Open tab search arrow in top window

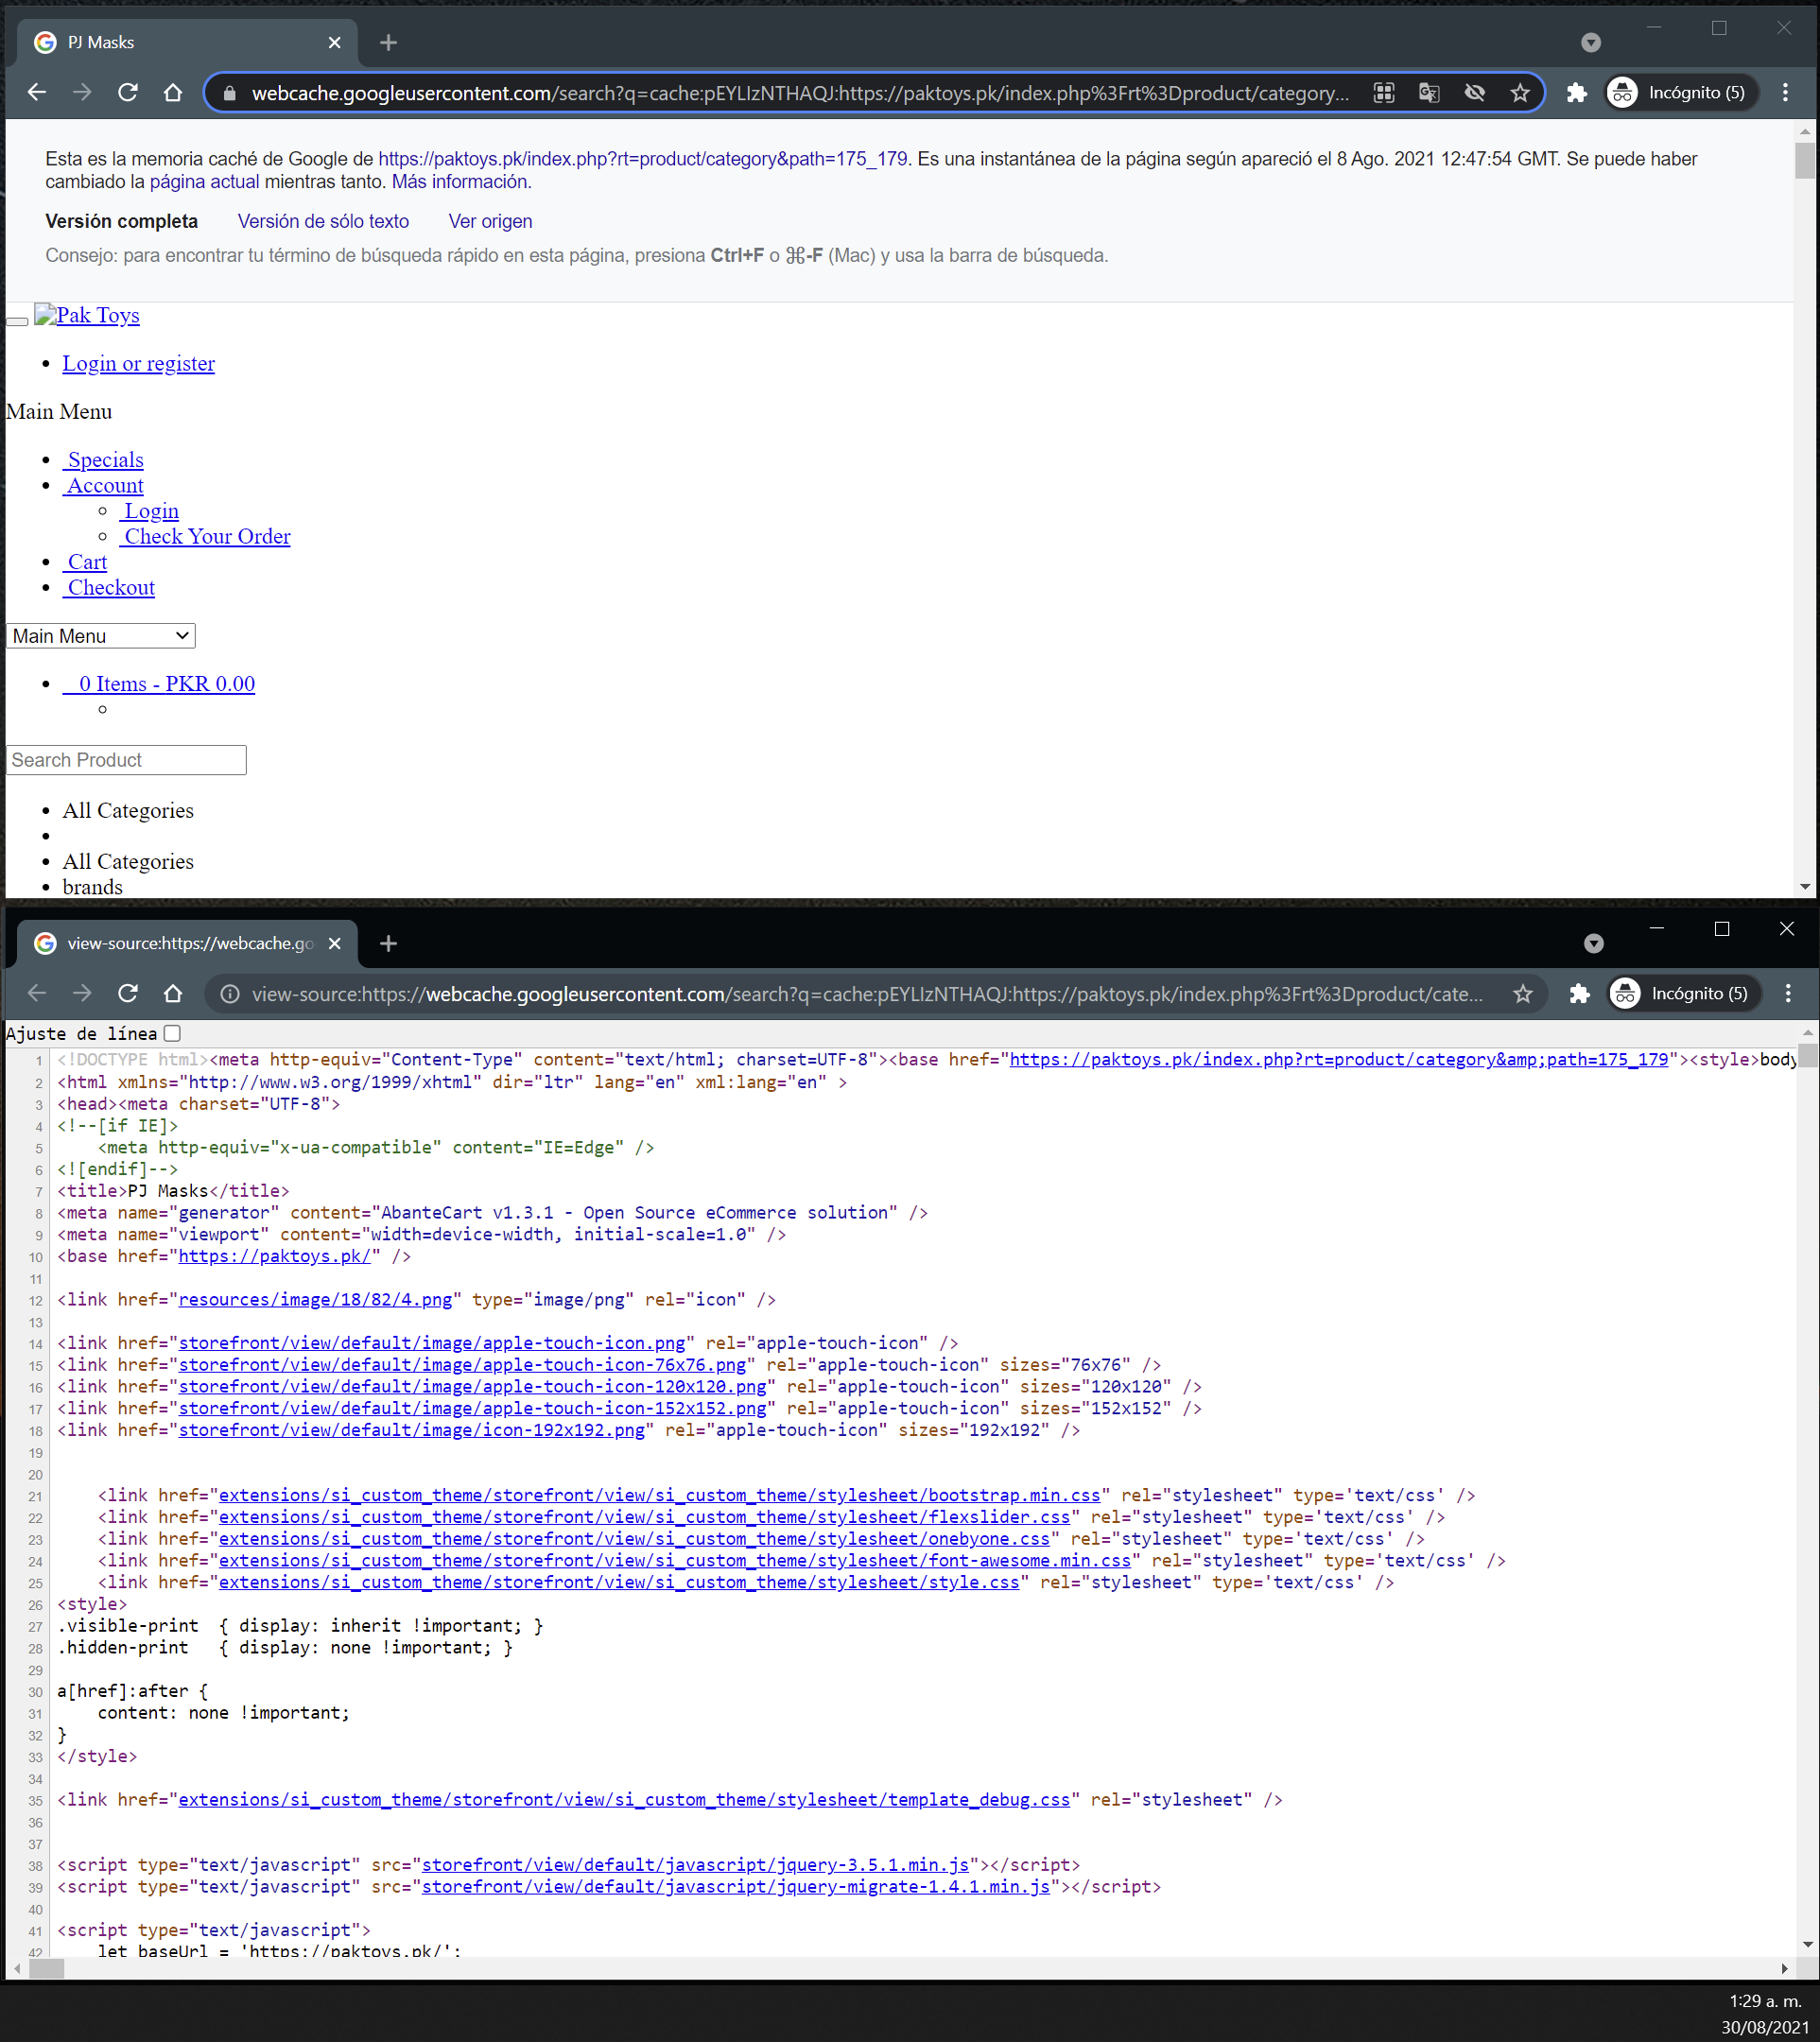(x=1591, y=42)
